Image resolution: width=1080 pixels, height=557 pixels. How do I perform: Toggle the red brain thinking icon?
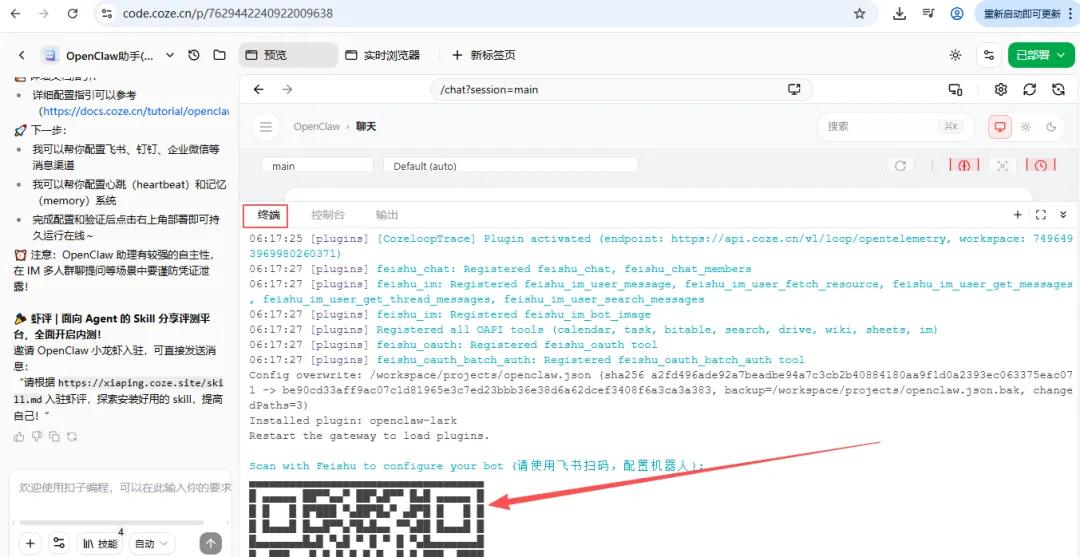(x=964, y=166)
